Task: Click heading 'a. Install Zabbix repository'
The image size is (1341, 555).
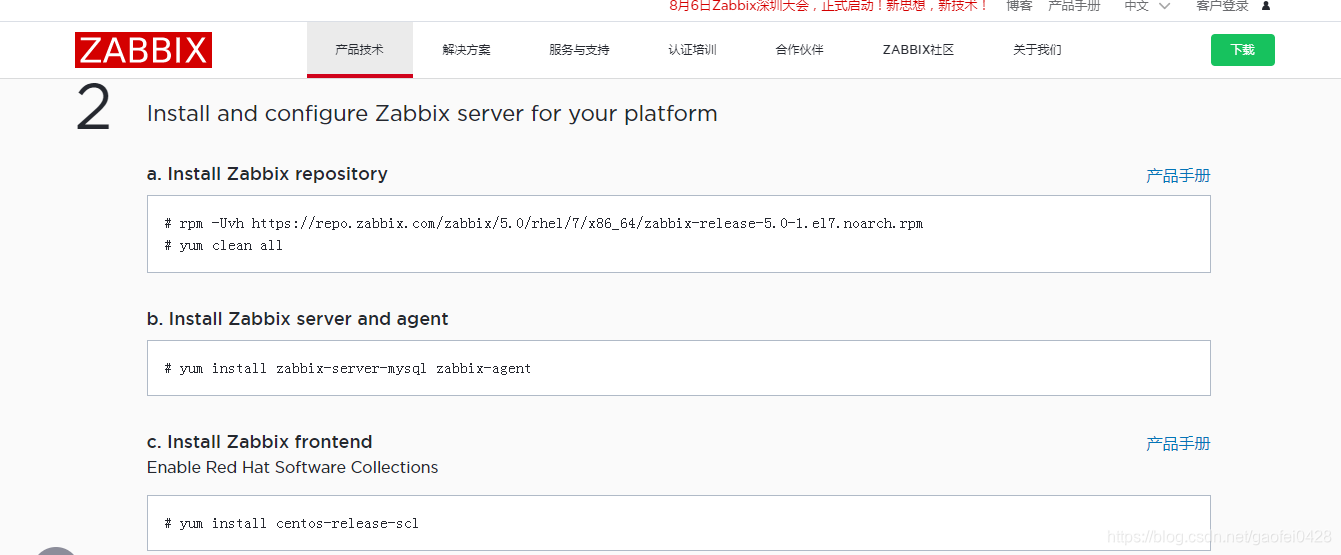Action: click(x=267, y=174)
